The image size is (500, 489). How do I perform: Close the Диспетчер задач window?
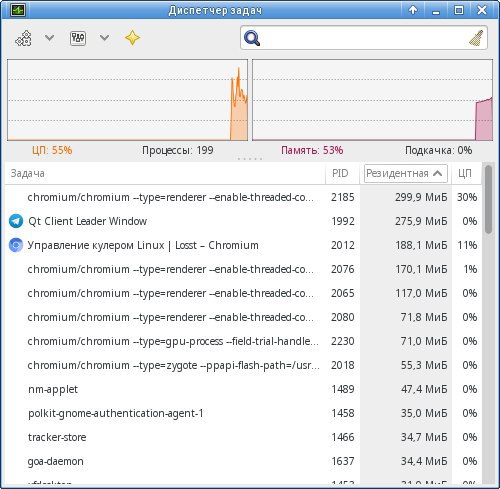[x=482, y=10]
